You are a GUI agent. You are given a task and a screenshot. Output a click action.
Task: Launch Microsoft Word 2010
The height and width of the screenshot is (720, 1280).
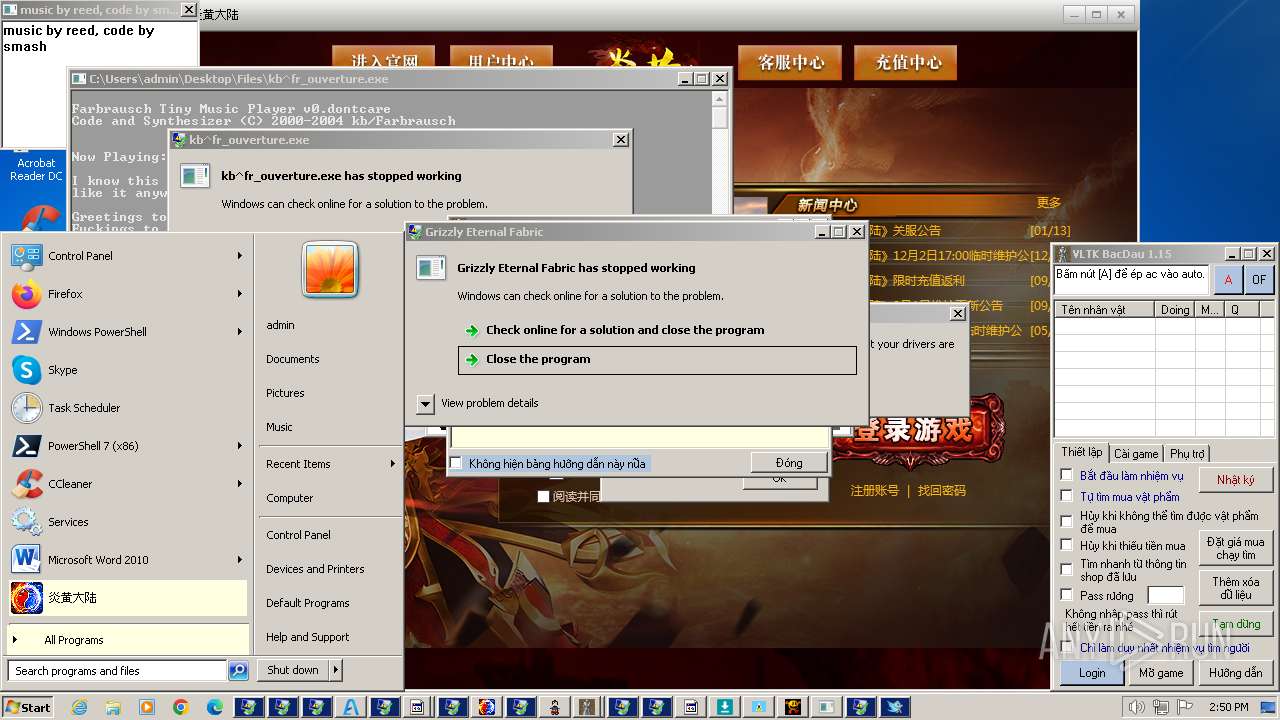pos(127,560)
